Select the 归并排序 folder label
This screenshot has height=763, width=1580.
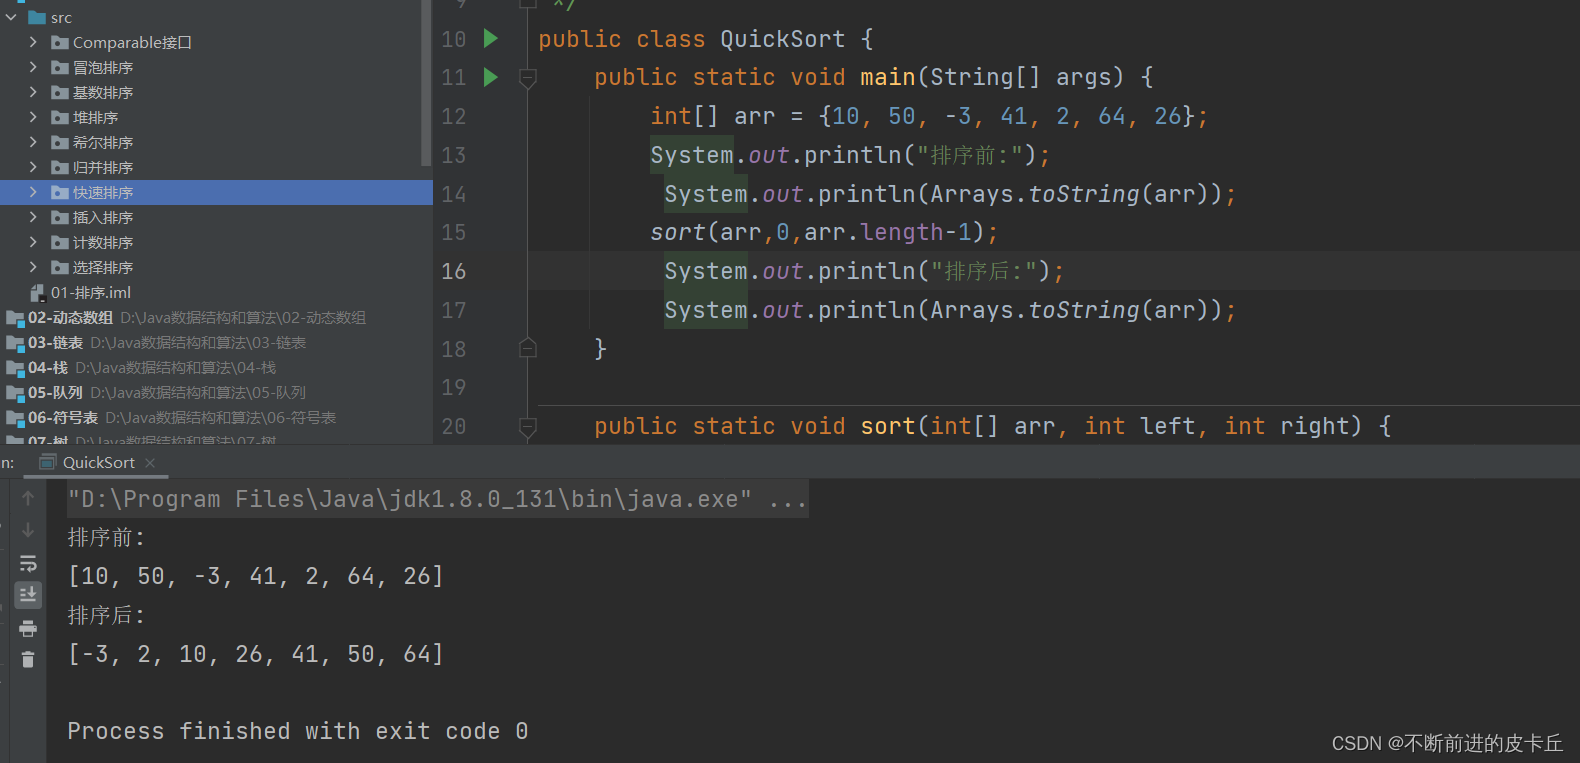[x=103, y=167]
